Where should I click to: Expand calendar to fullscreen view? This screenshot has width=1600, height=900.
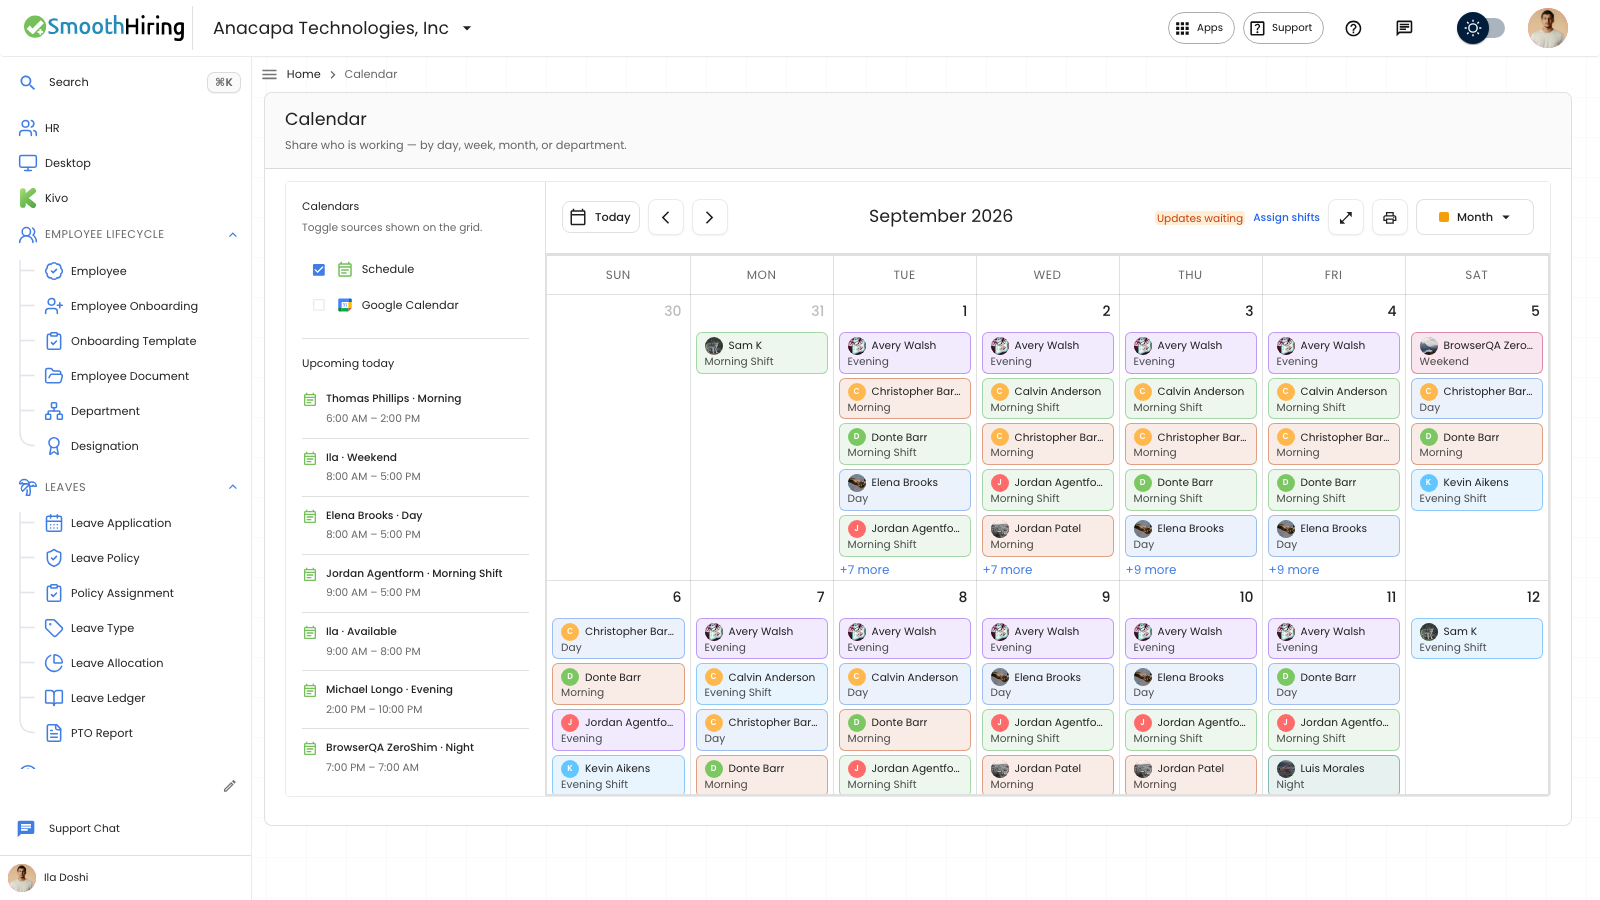click(1346, 217)
